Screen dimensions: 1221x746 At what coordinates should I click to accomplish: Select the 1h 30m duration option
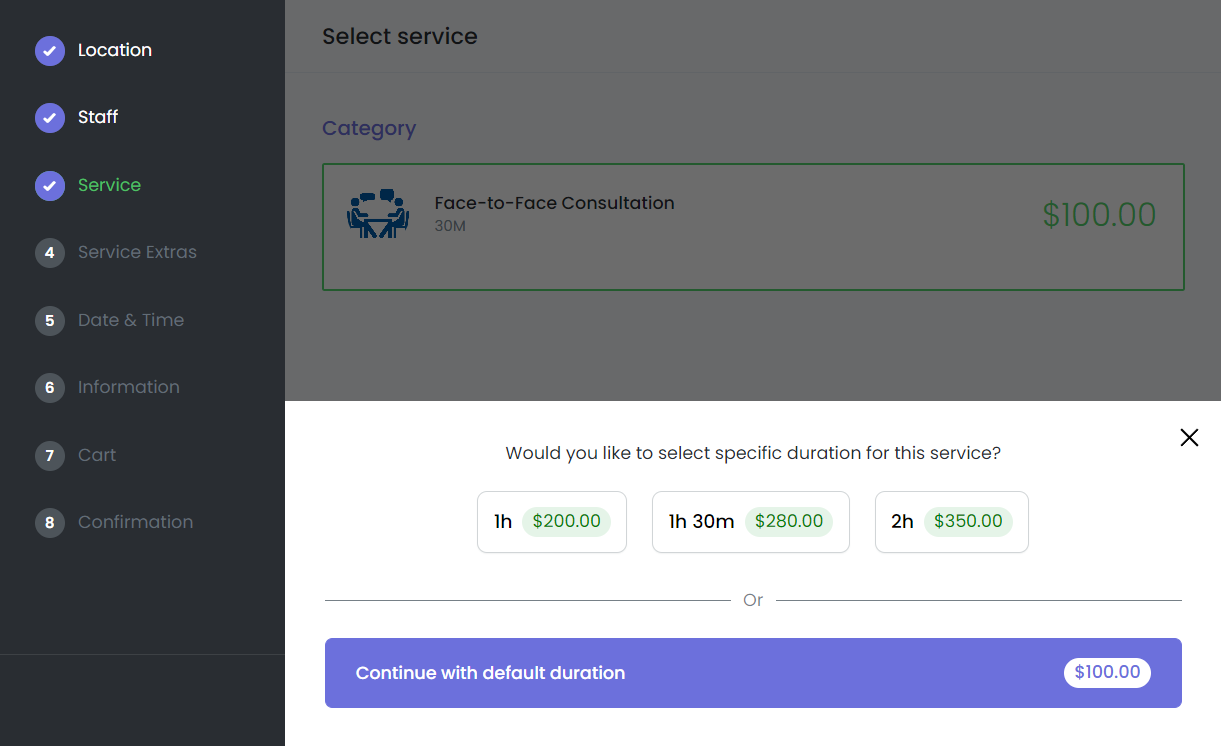coord(750,521)
